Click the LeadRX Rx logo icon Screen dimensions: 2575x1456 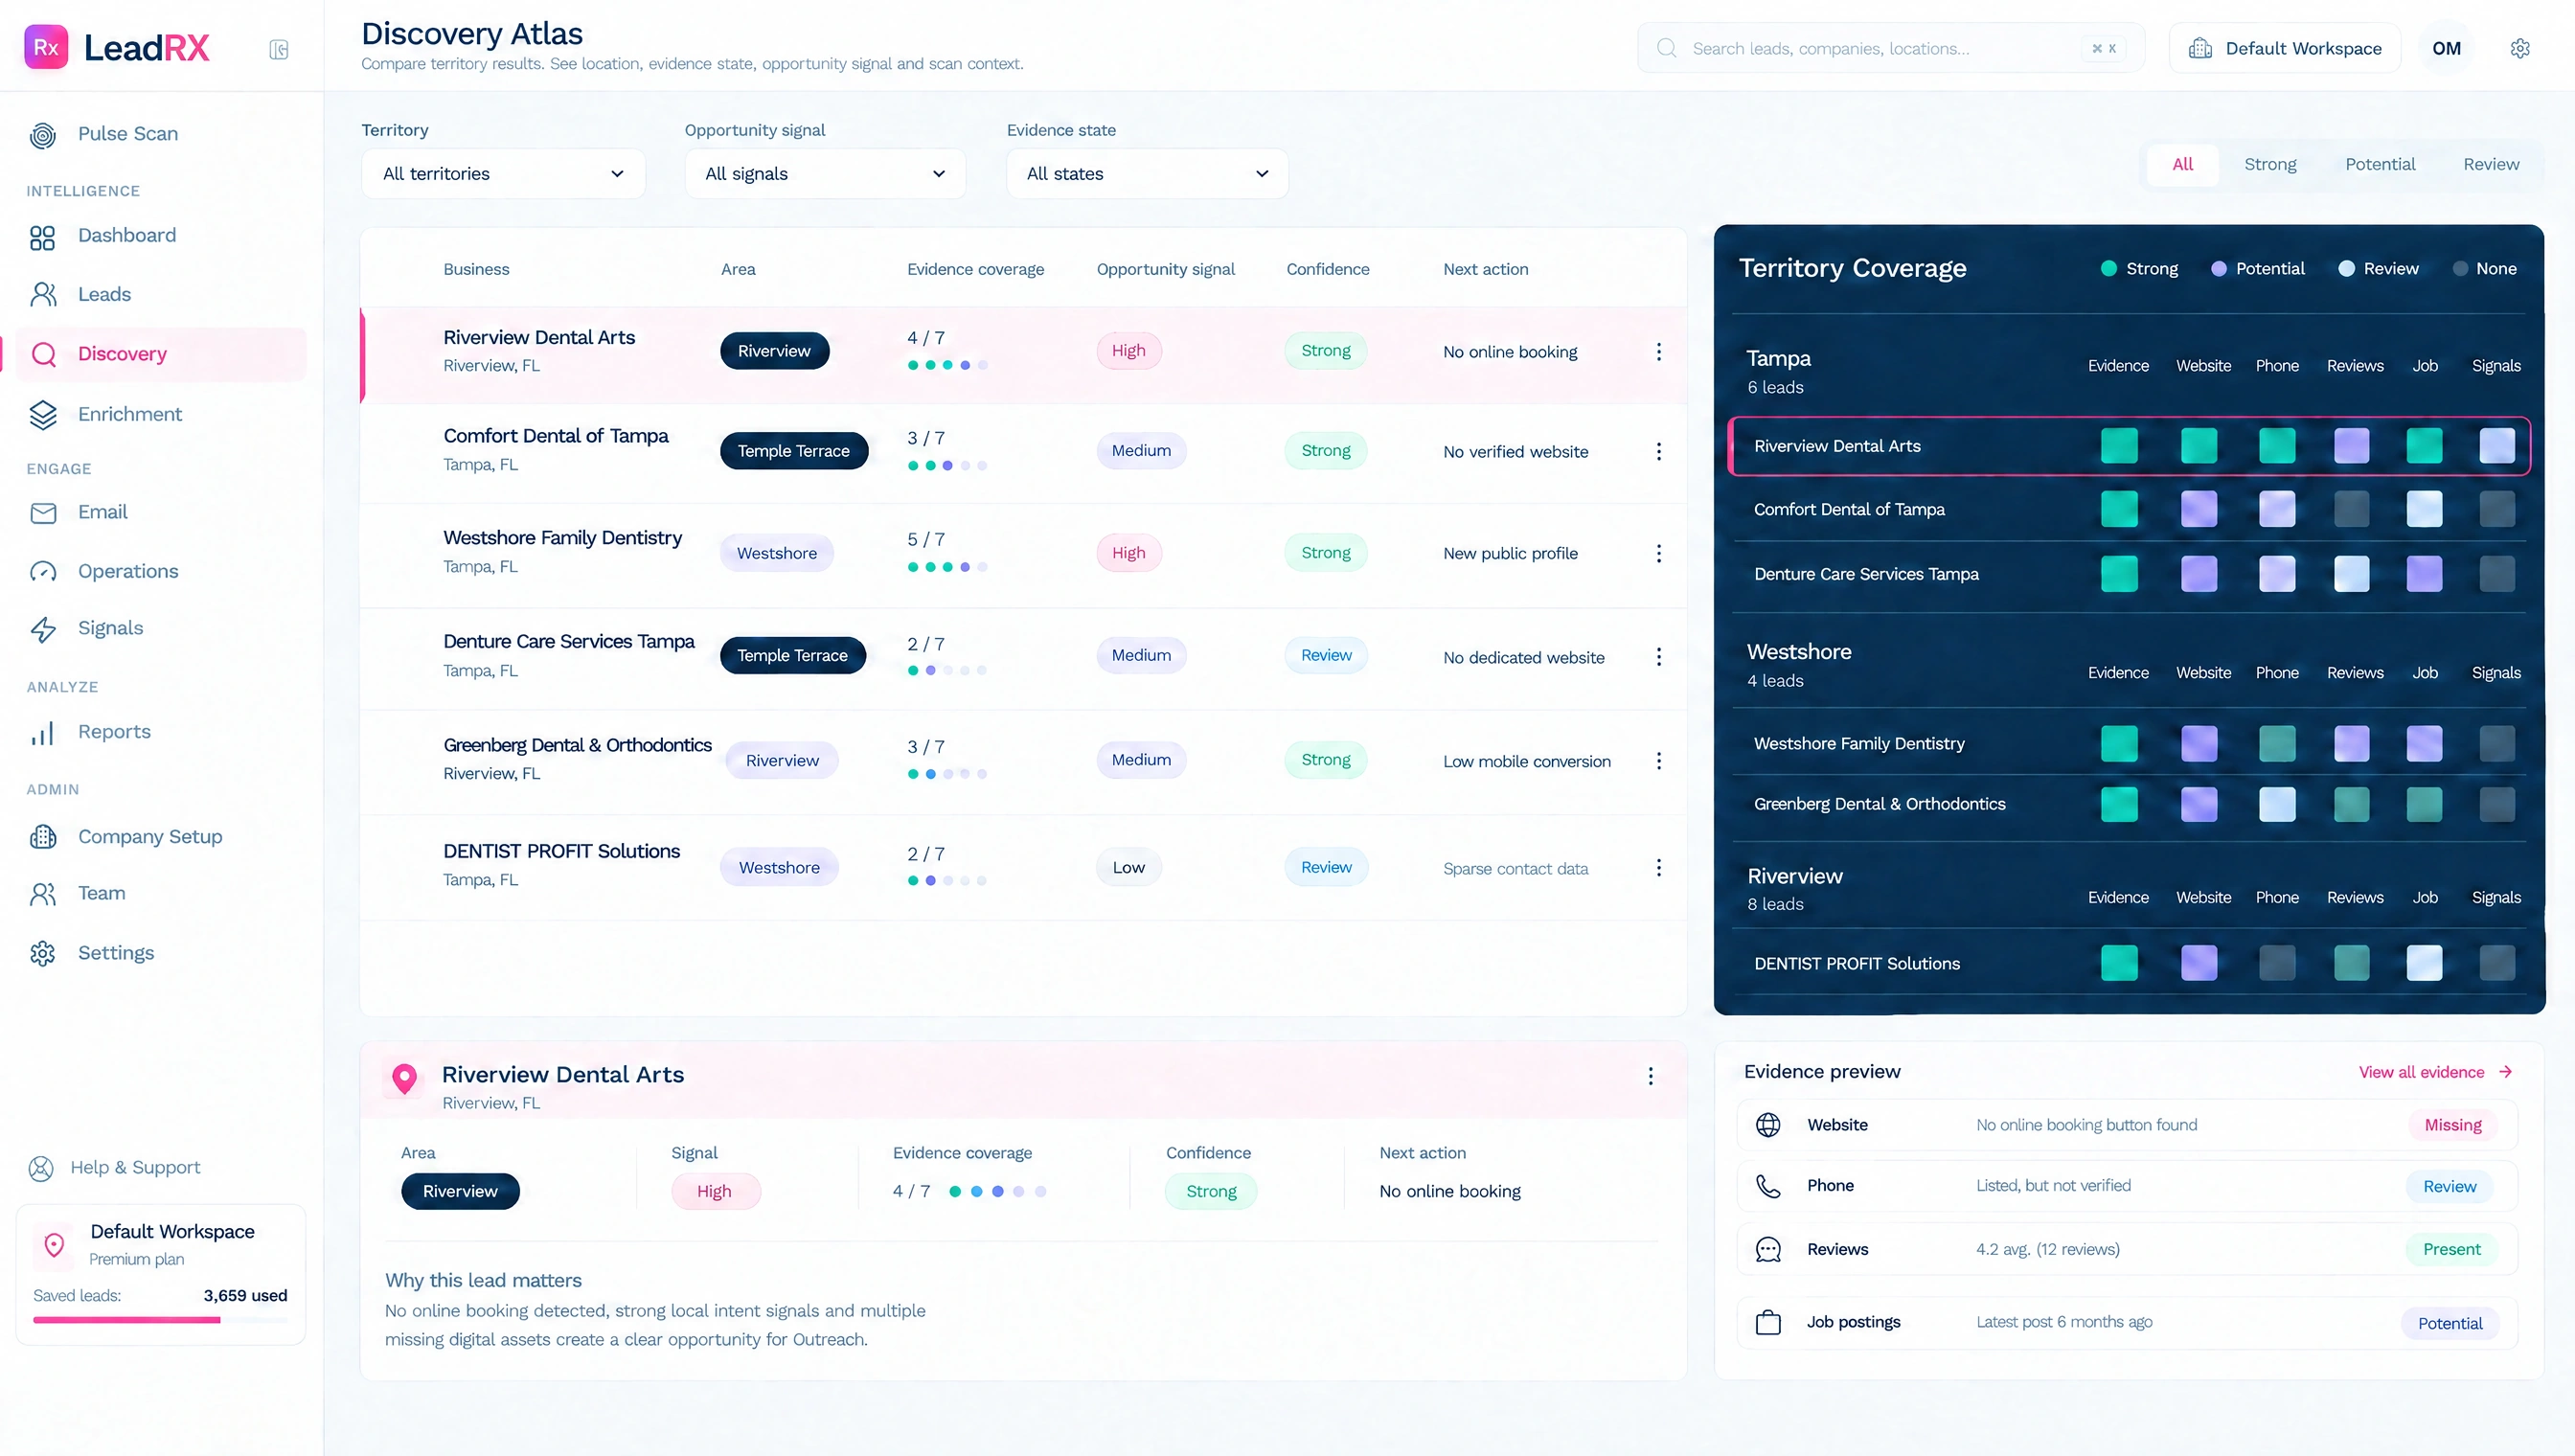click(x=46, y=47)
